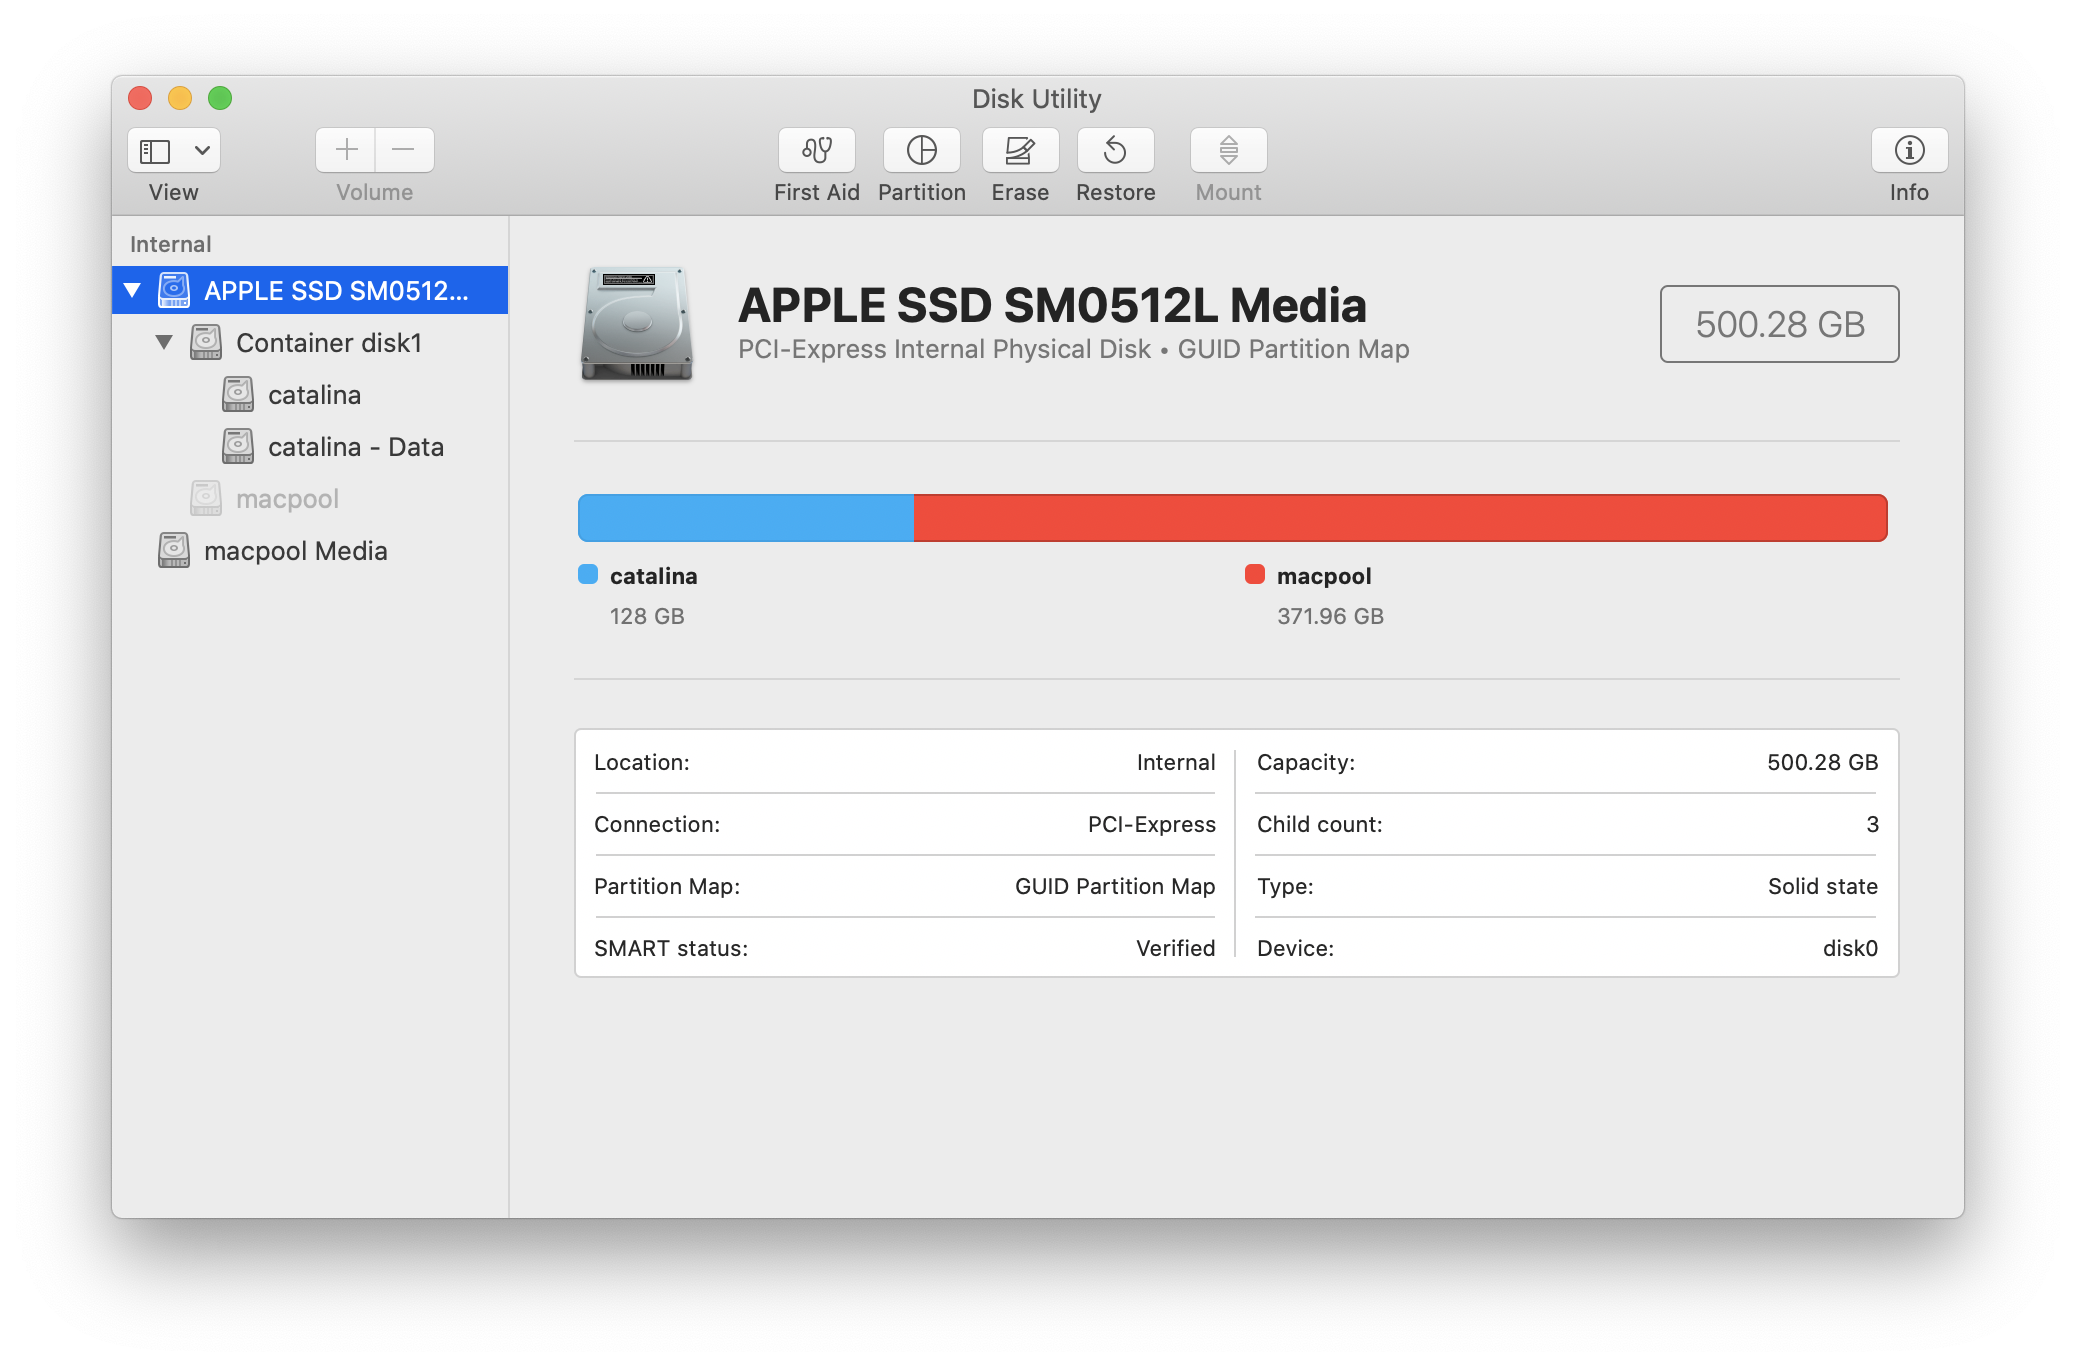Click the '371.96 GB' size value

pyautogui.click(x=1330, y=616)
